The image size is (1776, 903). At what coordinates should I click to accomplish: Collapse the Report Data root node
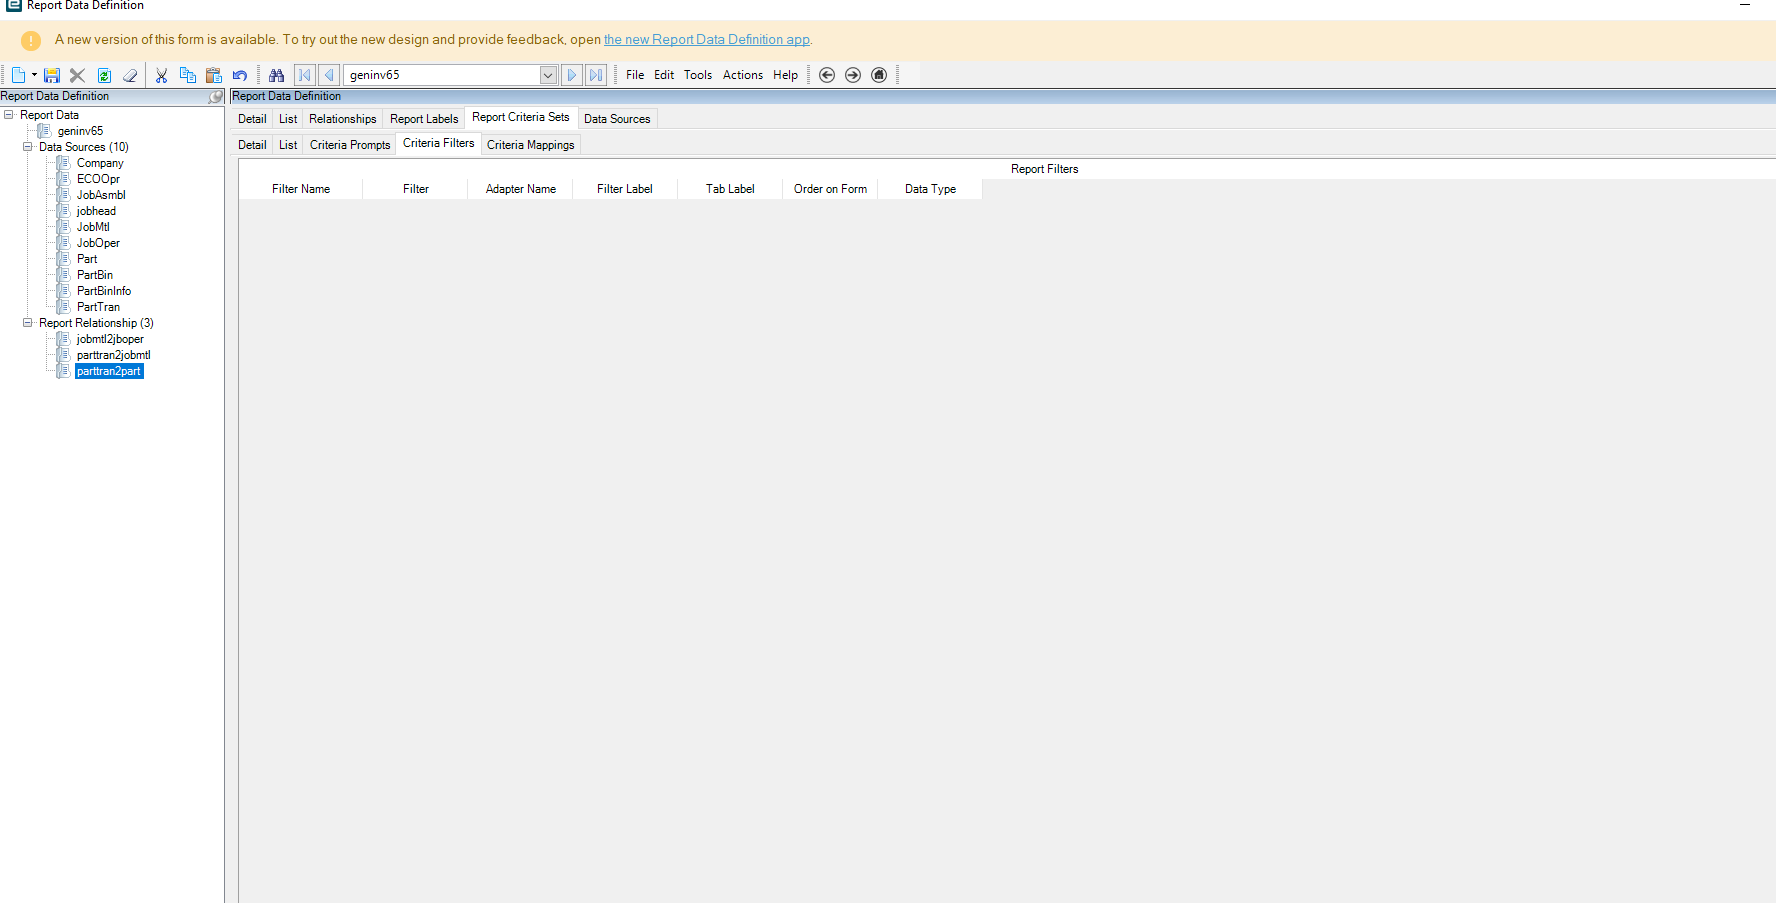(9, 115)
